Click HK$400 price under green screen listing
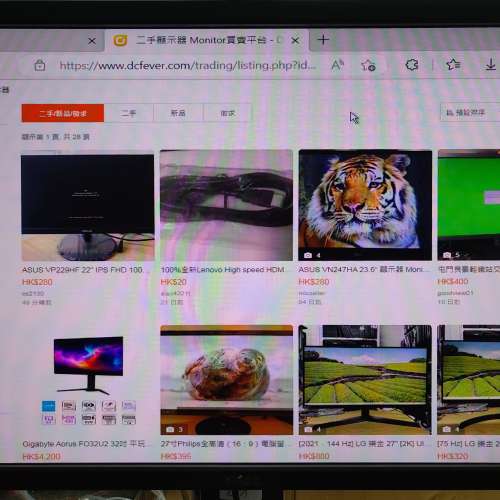The height and width of the screenshot is (500, 500). tap(453, 281)
